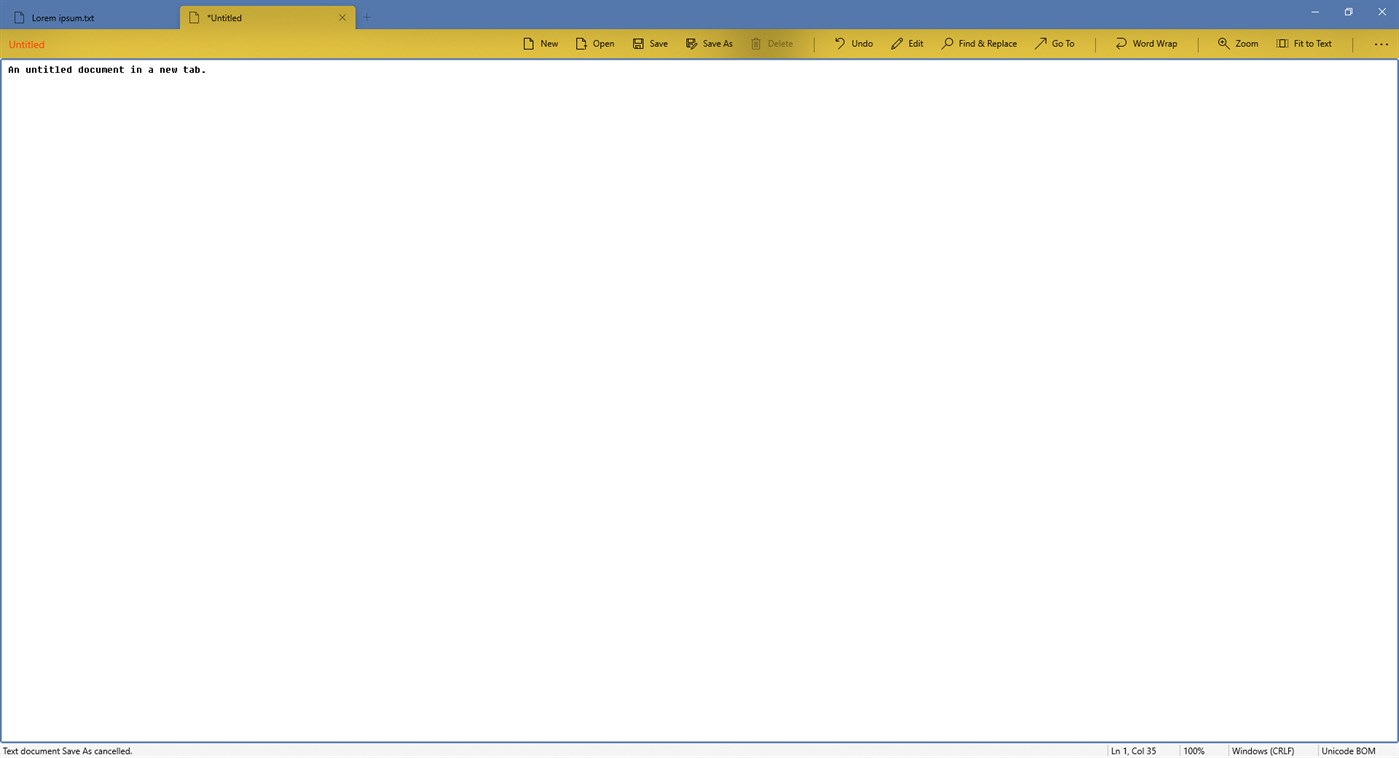Change the Unicode BOM encoding setting
This screenshot has width=1399, height=758.
click(x=1347, y=751)
